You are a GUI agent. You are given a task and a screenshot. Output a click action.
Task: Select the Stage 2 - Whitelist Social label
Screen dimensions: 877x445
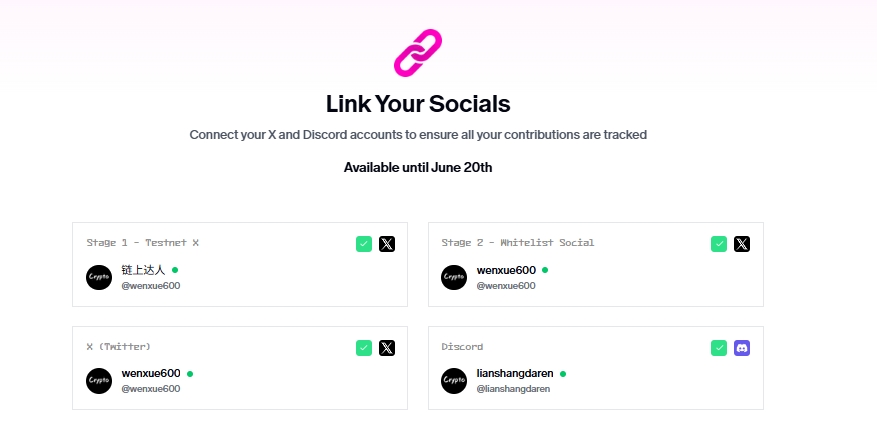point(517,243)
